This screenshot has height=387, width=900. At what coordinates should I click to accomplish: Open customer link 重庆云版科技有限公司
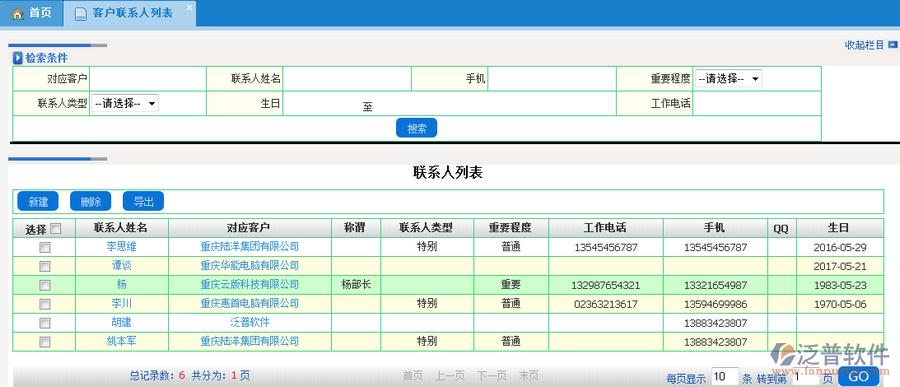(250, 285)
